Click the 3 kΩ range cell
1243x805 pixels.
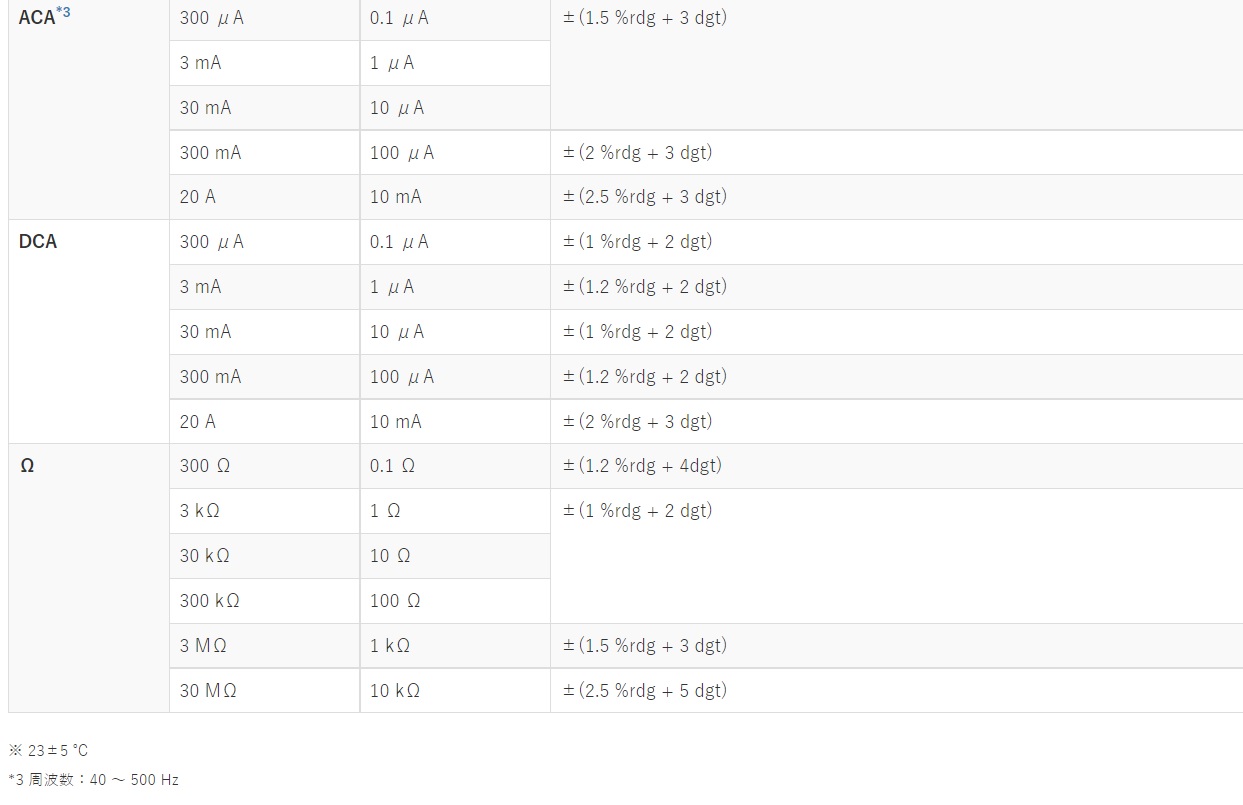pos(265,511)
